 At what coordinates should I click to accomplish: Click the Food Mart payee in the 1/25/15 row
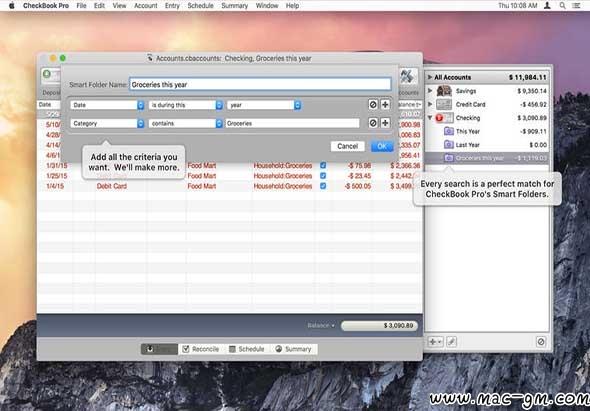coord(202,176)
